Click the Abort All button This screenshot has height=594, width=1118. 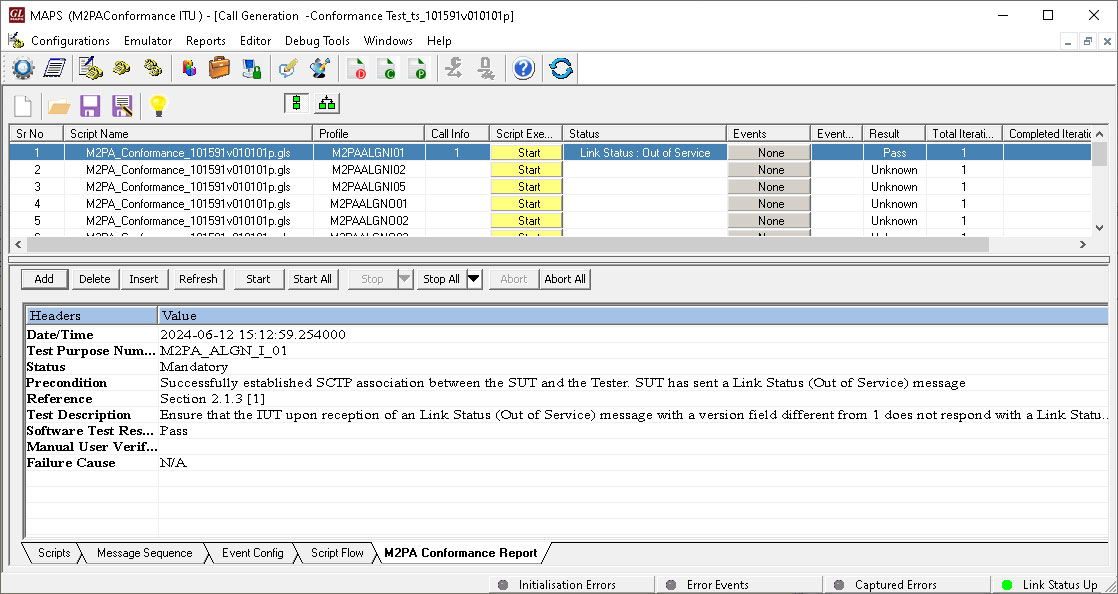click(x=565, y=279)
